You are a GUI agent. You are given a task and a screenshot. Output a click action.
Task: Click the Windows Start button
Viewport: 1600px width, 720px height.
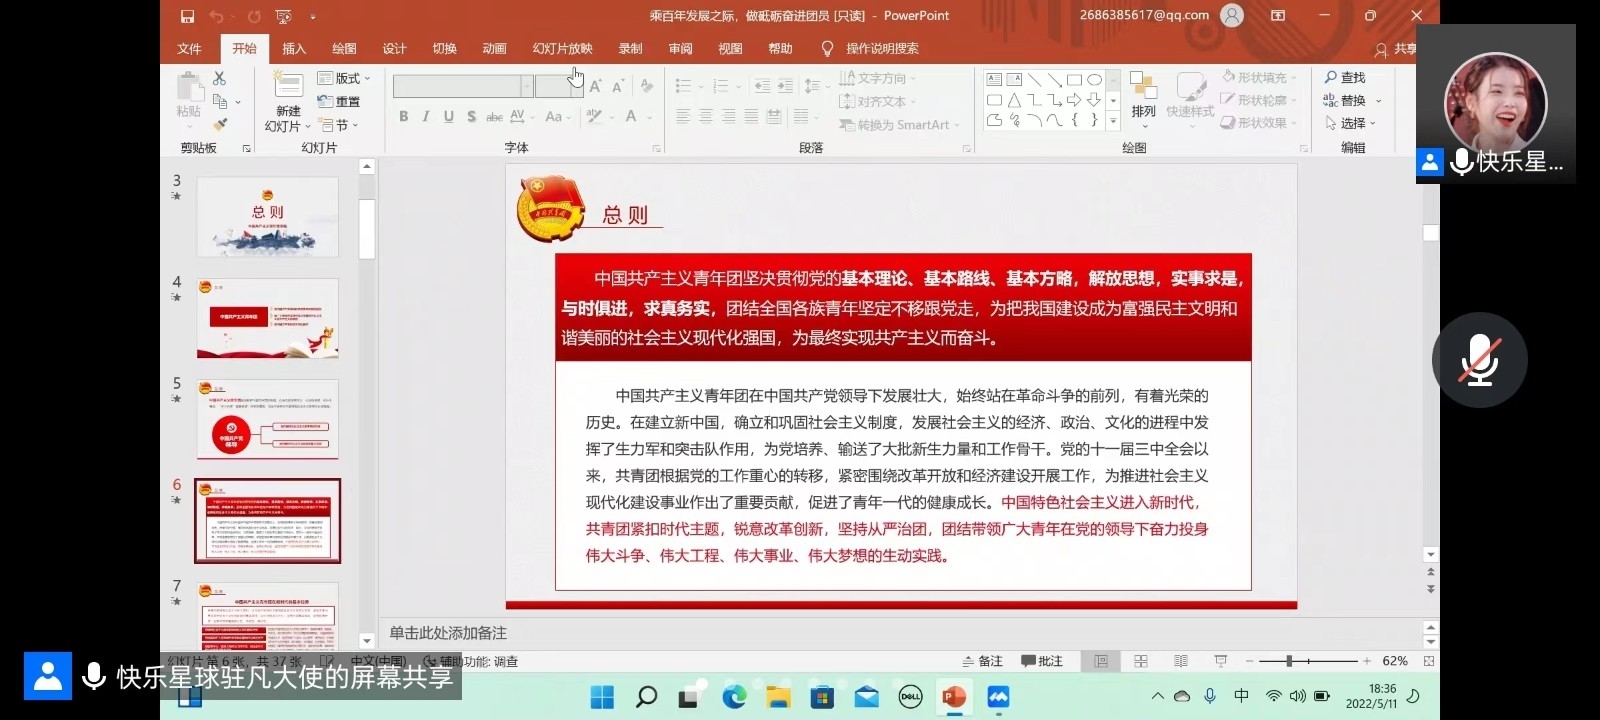[602, 697]
